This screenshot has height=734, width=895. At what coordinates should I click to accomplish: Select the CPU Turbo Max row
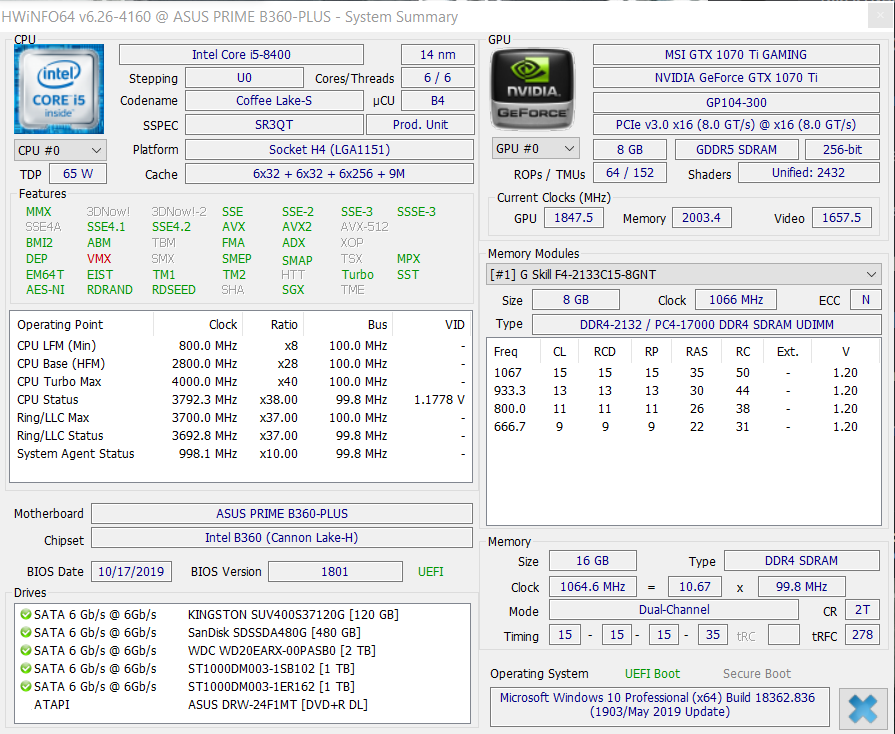[x=241, y=382]
